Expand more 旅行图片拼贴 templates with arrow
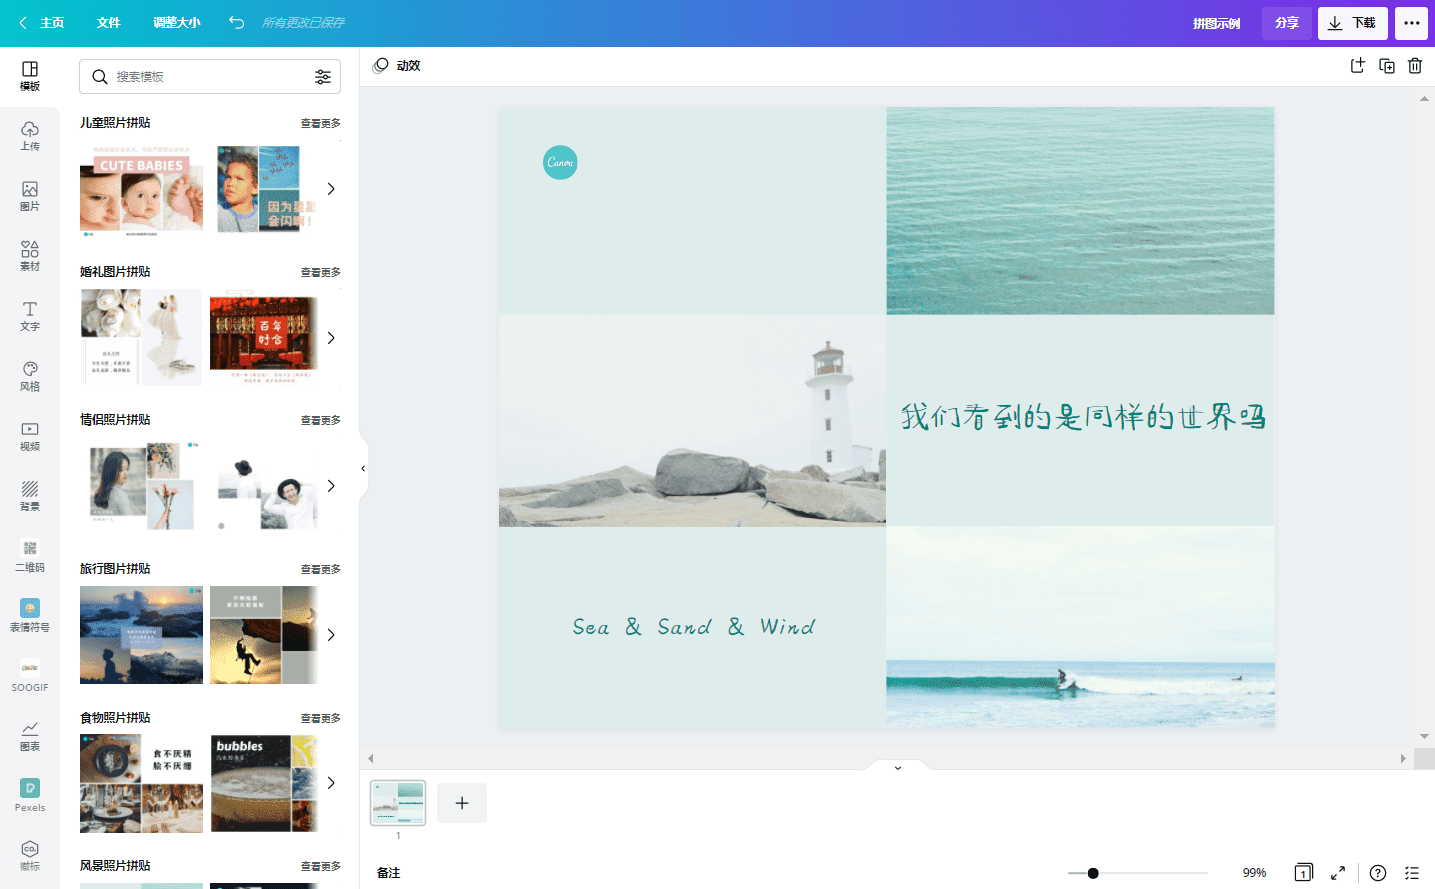Screen dimensions: 1435x889 coord(331,635)
